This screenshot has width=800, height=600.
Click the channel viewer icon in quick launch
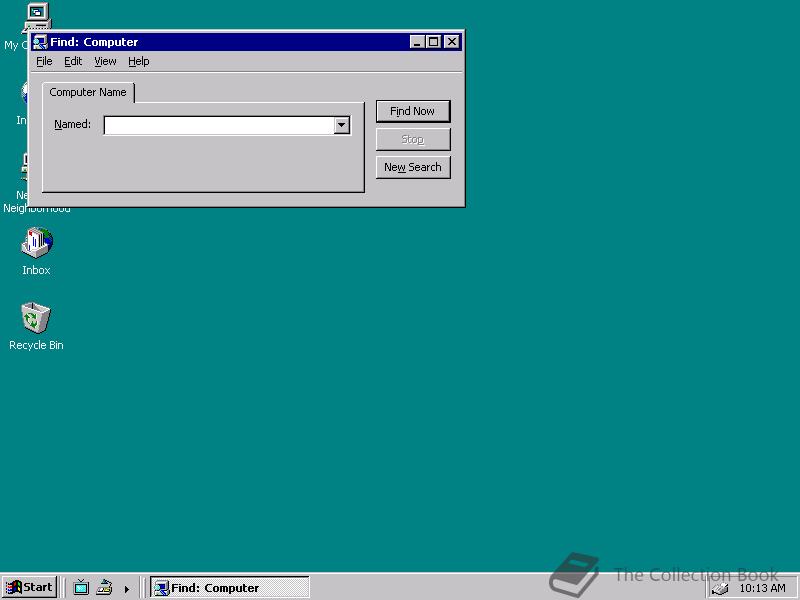click(81, 588)
